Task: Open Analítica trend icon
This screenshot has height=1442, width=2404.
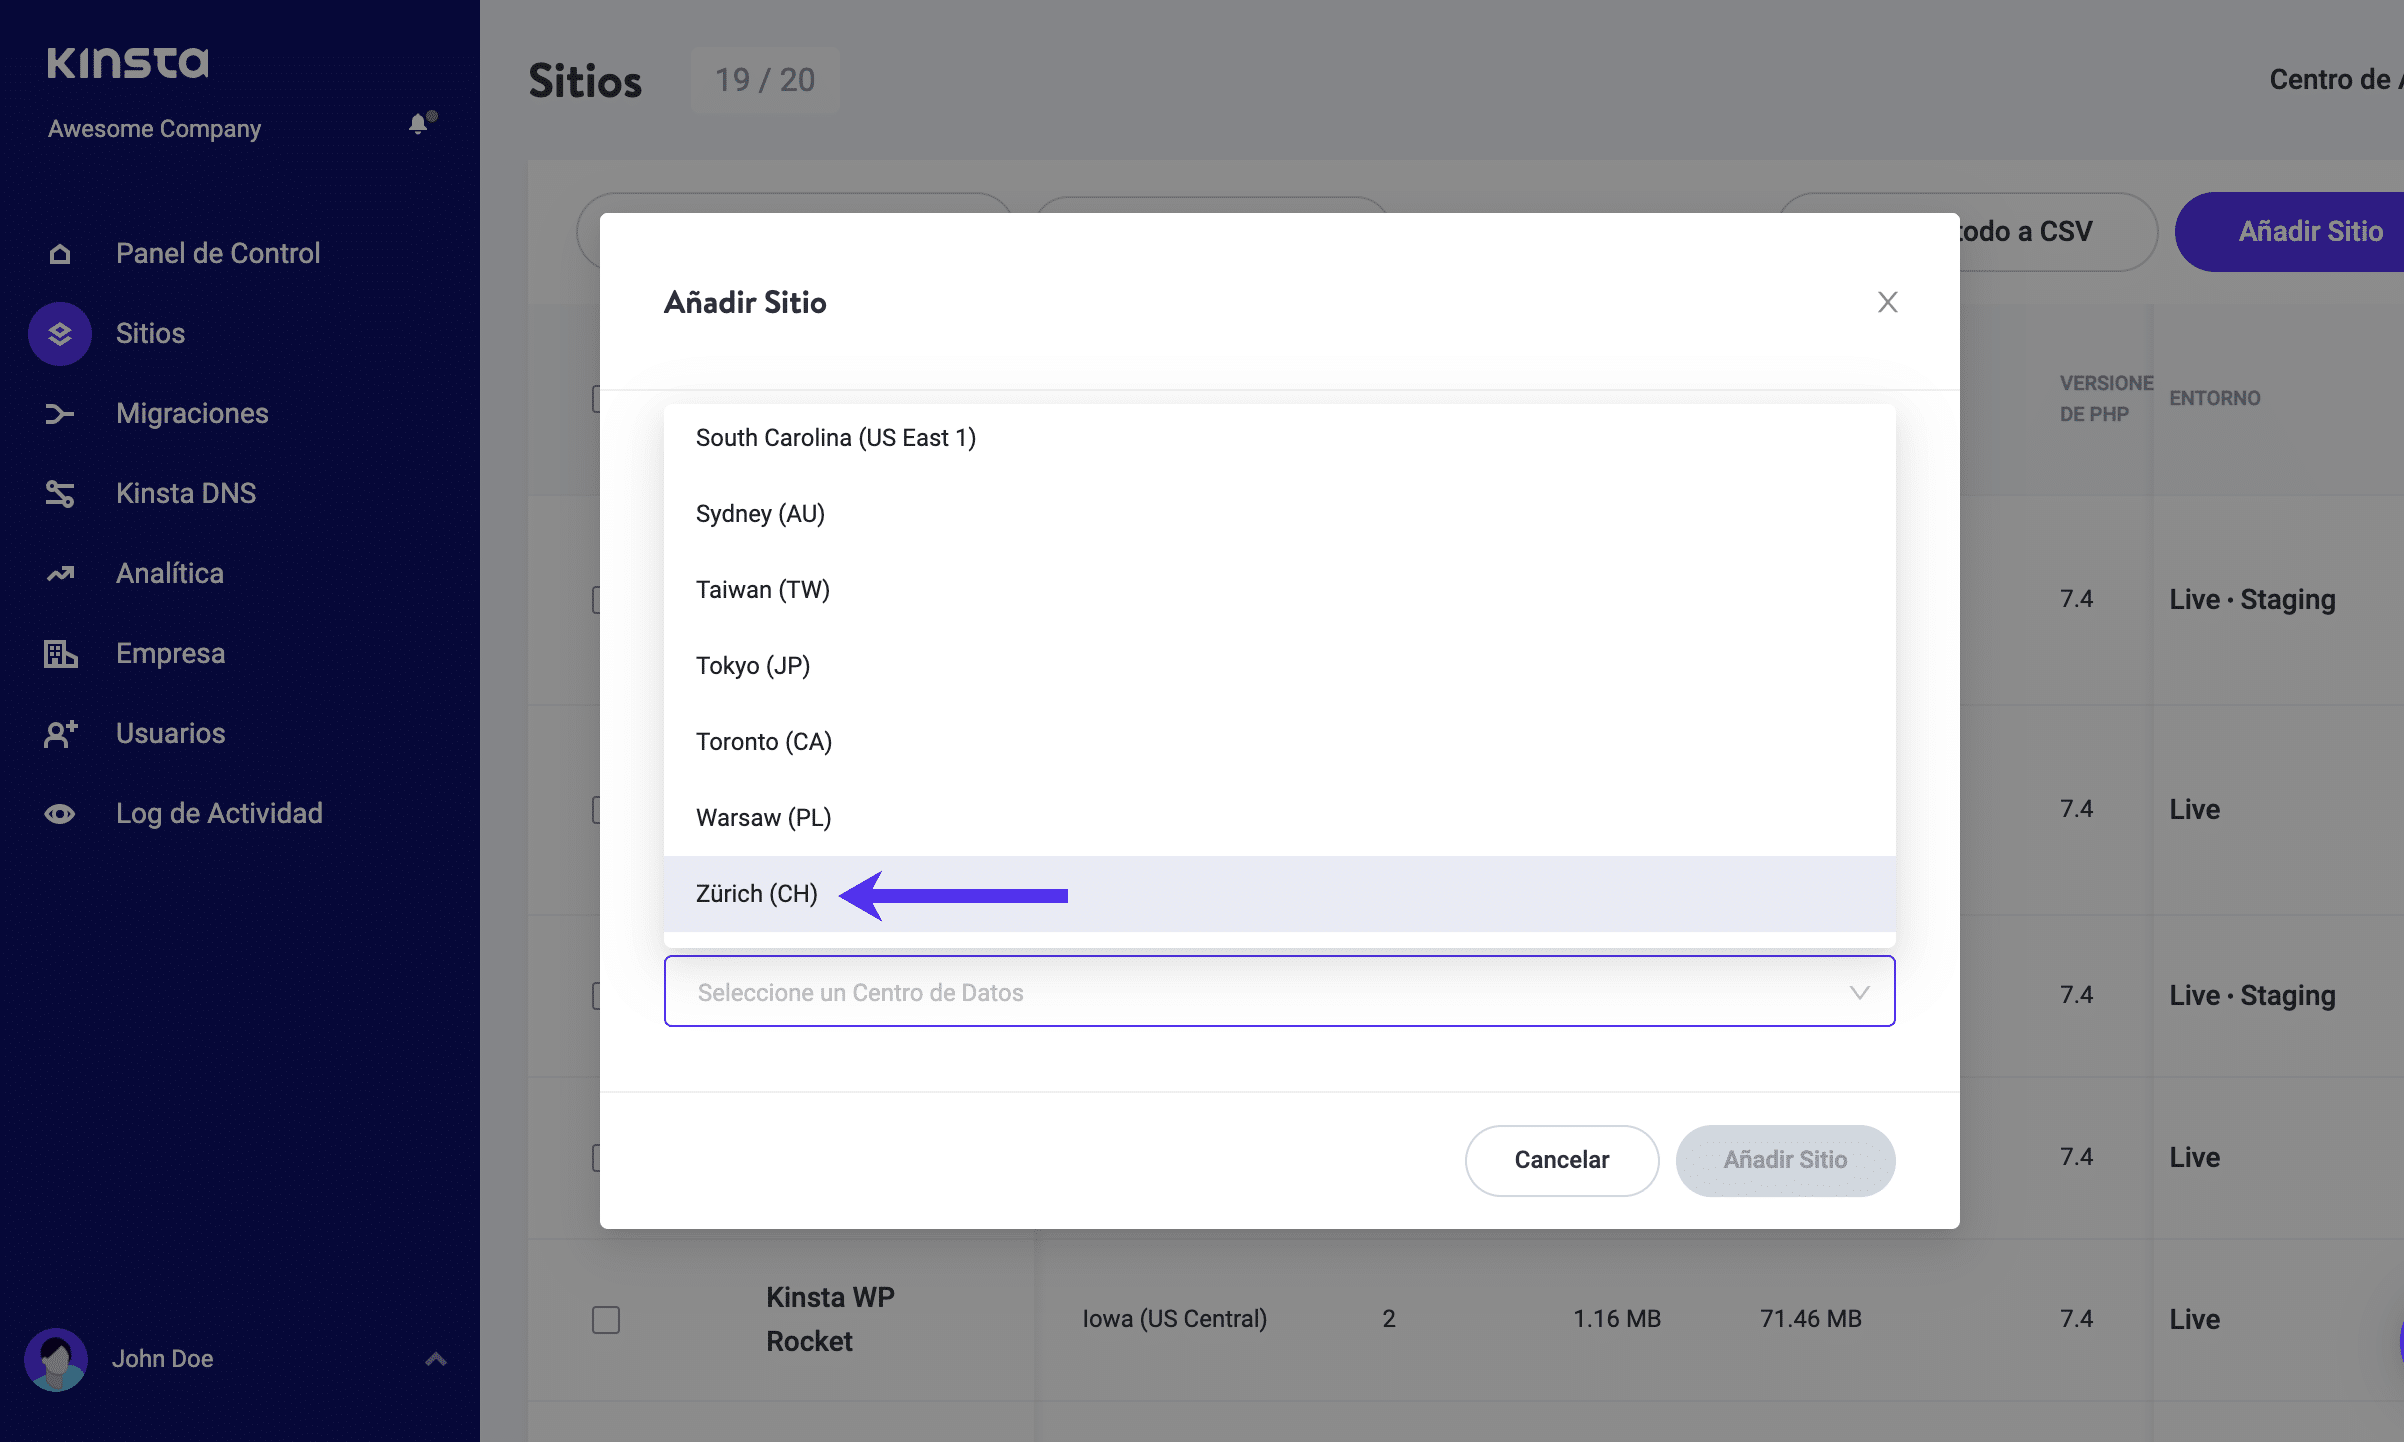Action: (60, 574)
